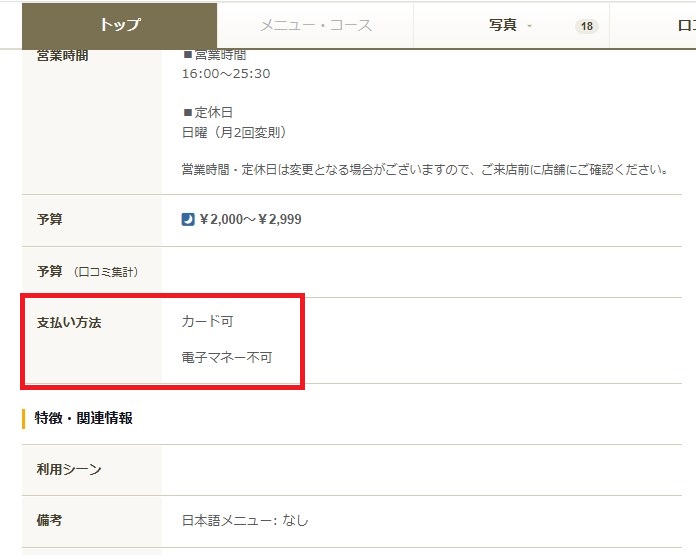Open the 写真 tab dropdown arrow

coord(529,26)
